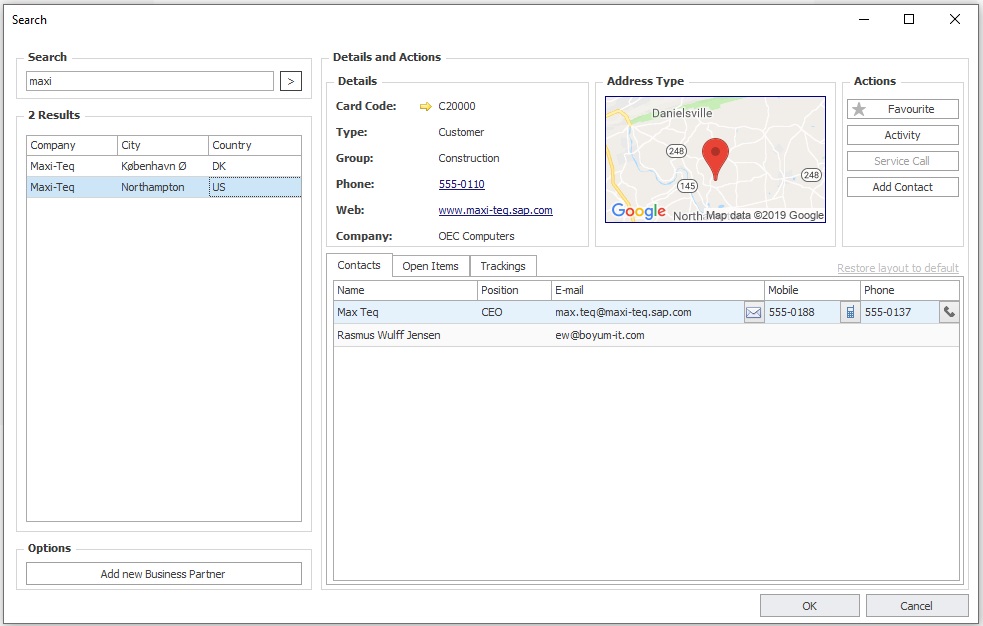
Task: Click card code value C20000
Action: pos(457,107)
